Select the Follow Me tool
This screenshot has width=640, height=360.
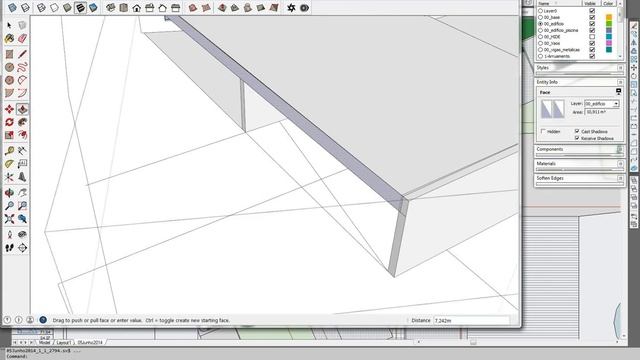click(22, 122)
